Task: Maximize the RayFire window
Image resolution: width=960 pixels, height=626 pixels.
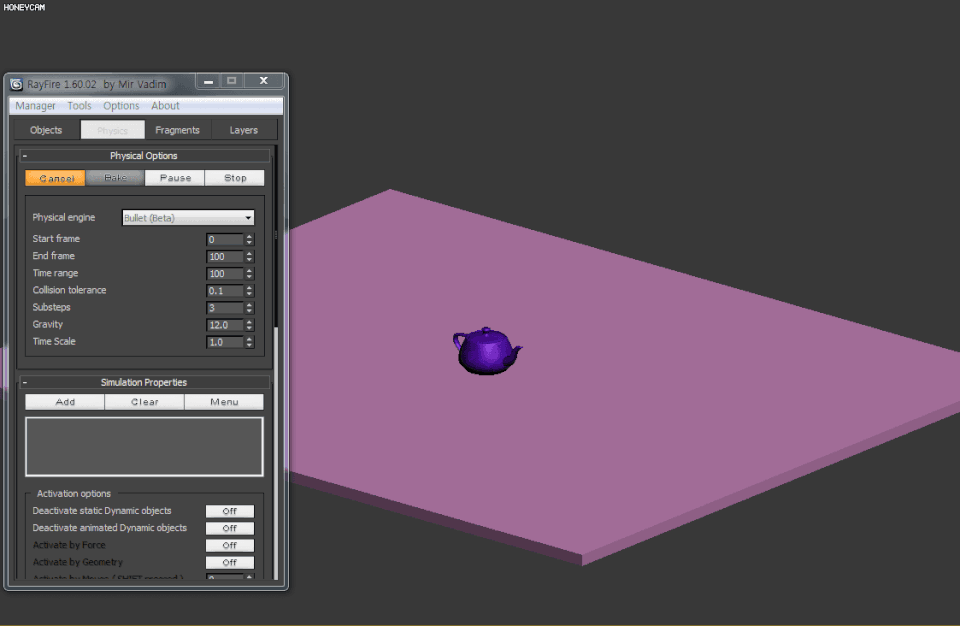Action: (x=232, y=81)
